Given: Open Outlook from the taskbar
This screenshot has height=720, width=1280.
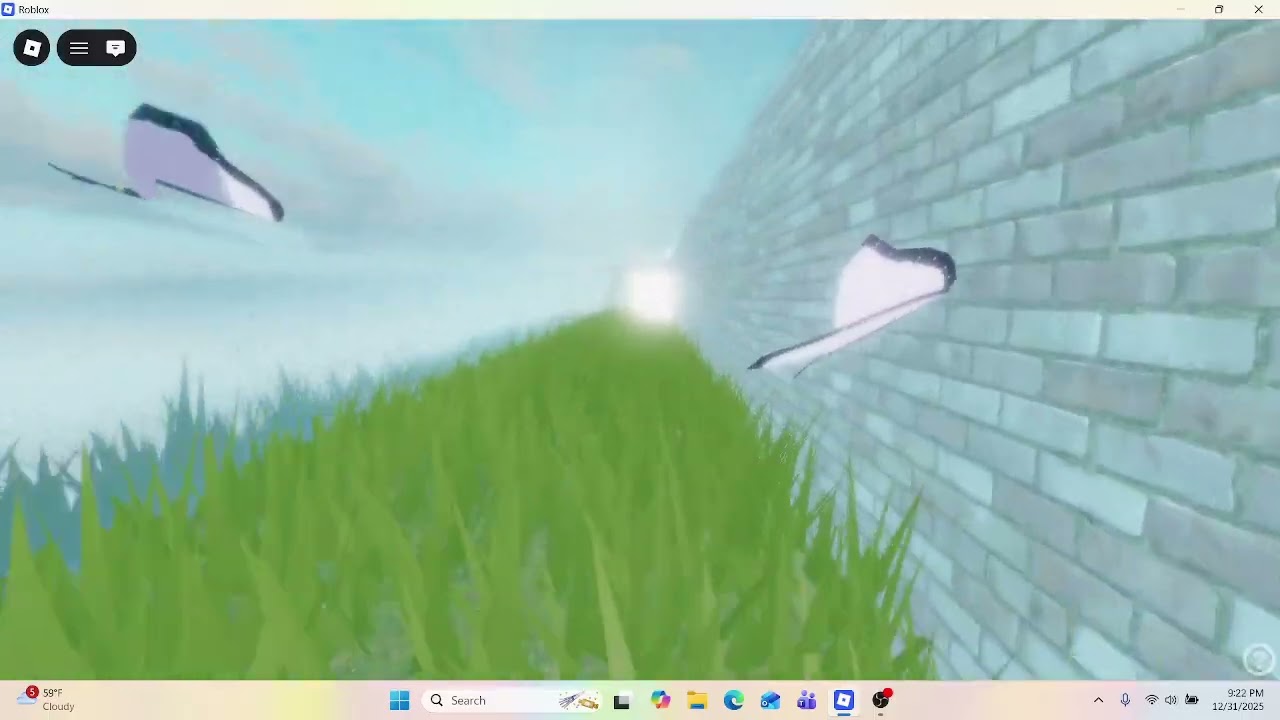Looking at the screenshot, I should (x=770, y=701).
